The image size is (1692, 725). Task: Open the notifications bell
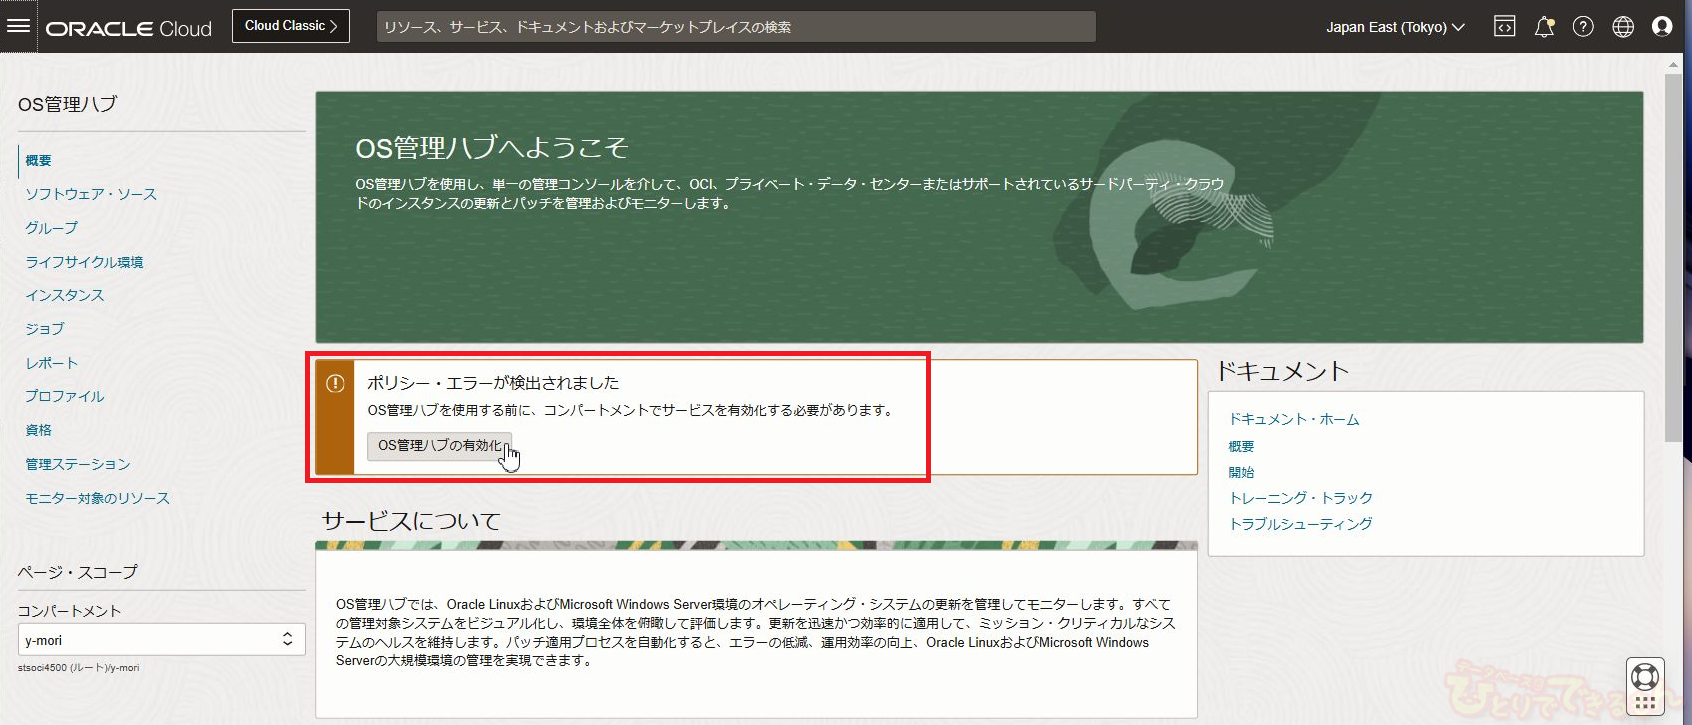1544,27
